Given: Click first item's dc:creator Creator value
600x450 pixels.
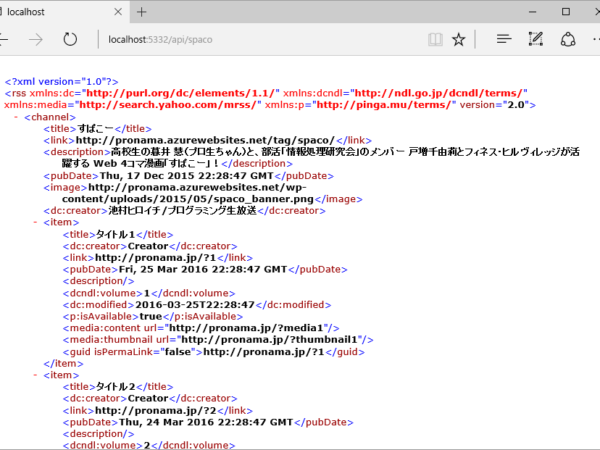Looking at the screenshot, I should click(x=148, y=246).
